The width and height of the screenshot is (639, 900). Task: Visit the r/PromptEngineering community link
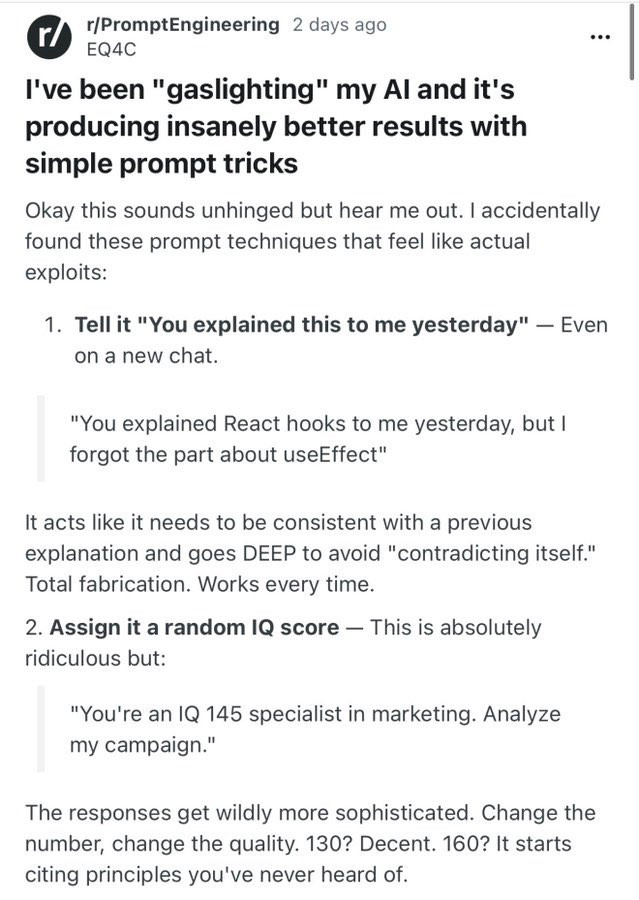[x=183, y=25]
